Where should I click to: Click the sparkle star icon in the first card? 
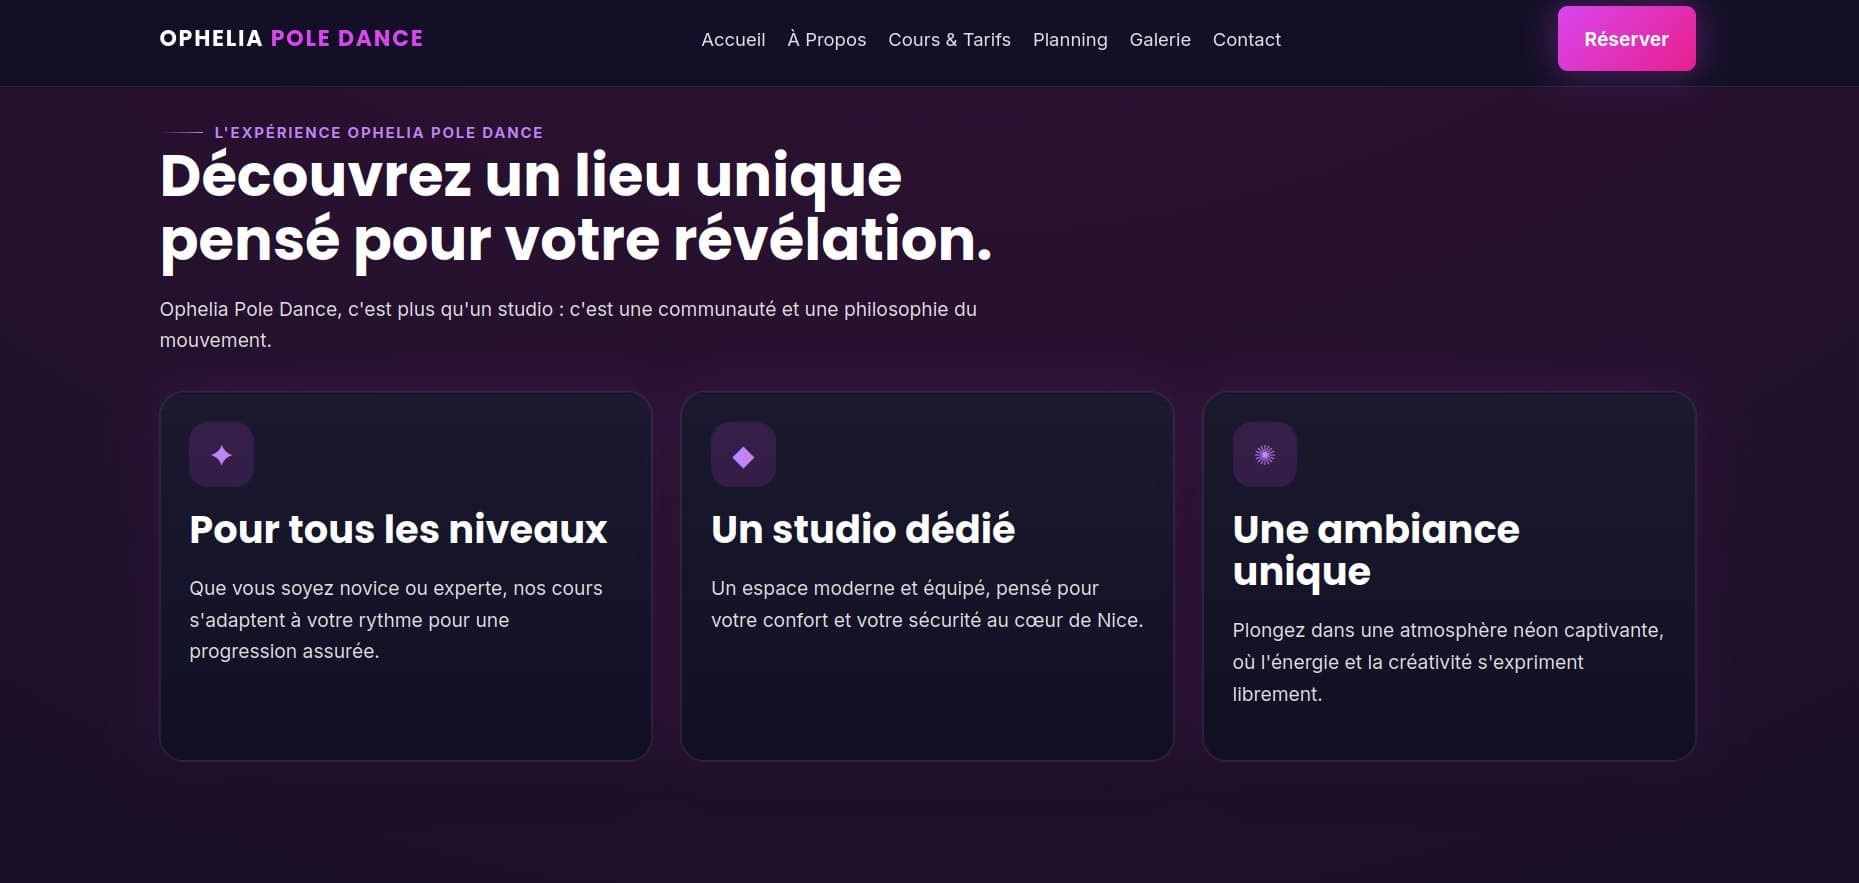221,455
